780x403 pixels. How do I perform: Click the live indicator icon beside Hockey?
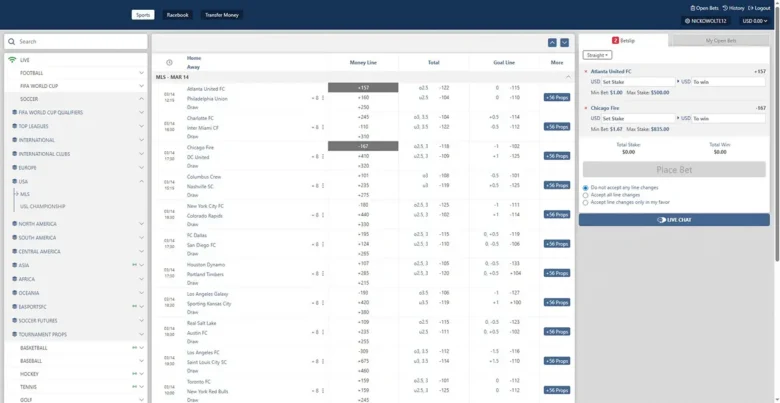(134, 374)
